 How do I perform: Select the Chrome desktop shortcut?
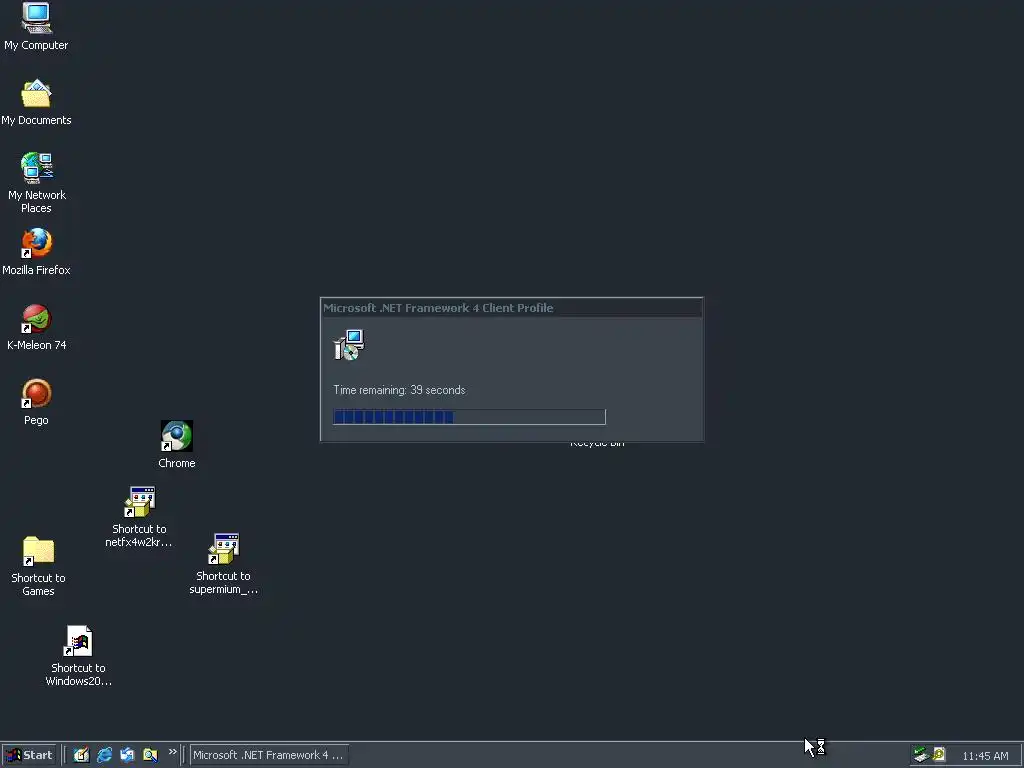(x=176, y=444)
